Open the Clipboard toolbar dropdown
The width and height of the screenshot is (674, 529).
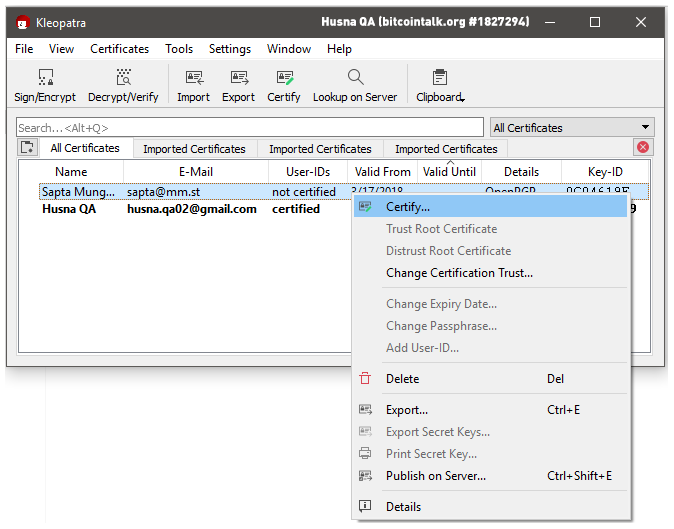coord(440,86)
